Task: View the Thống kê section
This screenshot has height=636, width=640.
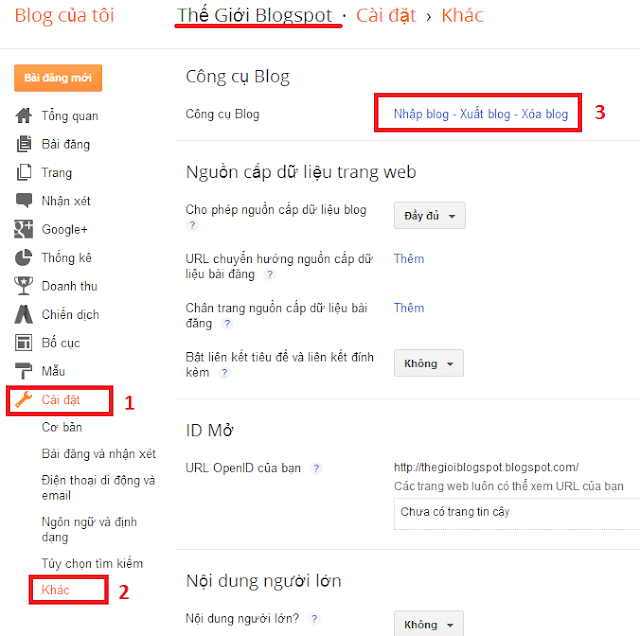Action: 67,258
